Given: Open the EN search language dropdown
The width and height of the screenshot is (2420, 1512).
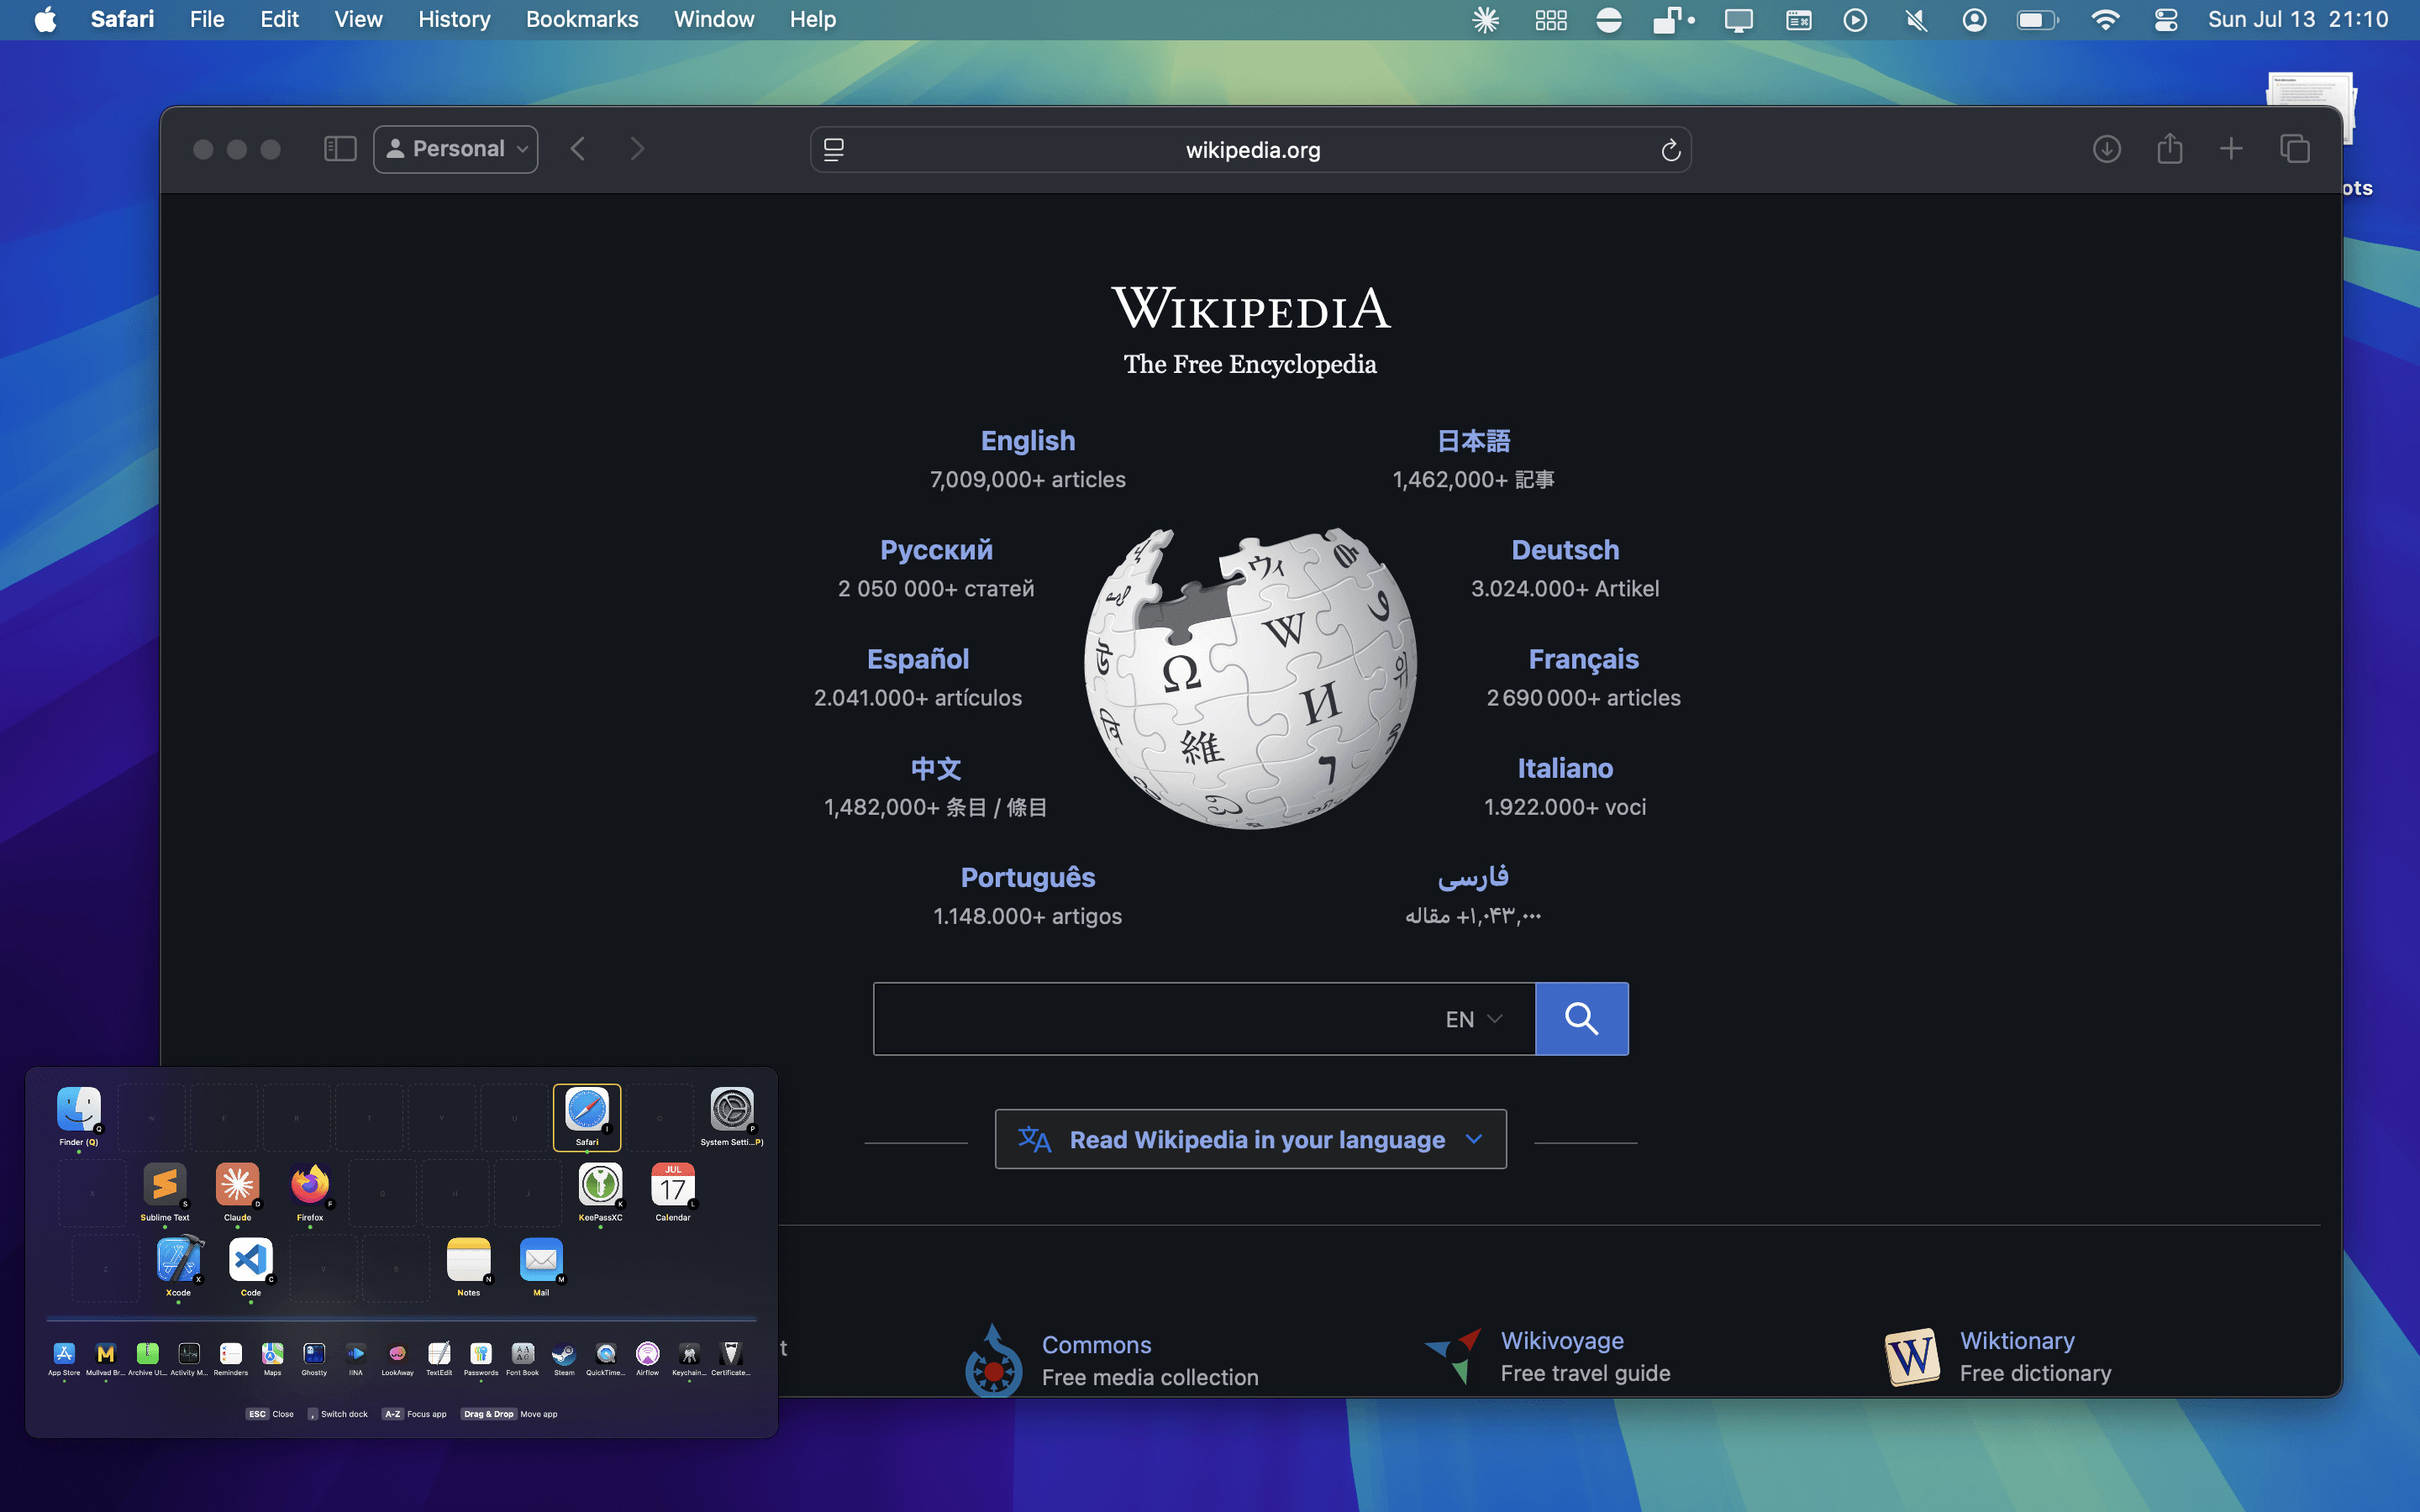Looking at the screenshot, I should coord(1474,1019).
